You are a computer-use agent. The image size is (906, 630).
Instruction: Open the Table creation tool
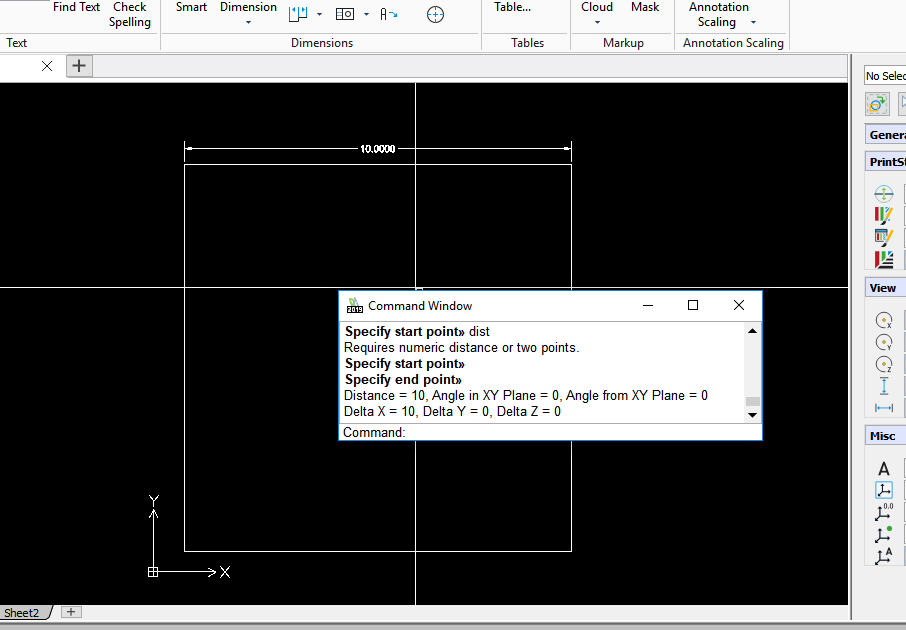click(x=511, y=7)
